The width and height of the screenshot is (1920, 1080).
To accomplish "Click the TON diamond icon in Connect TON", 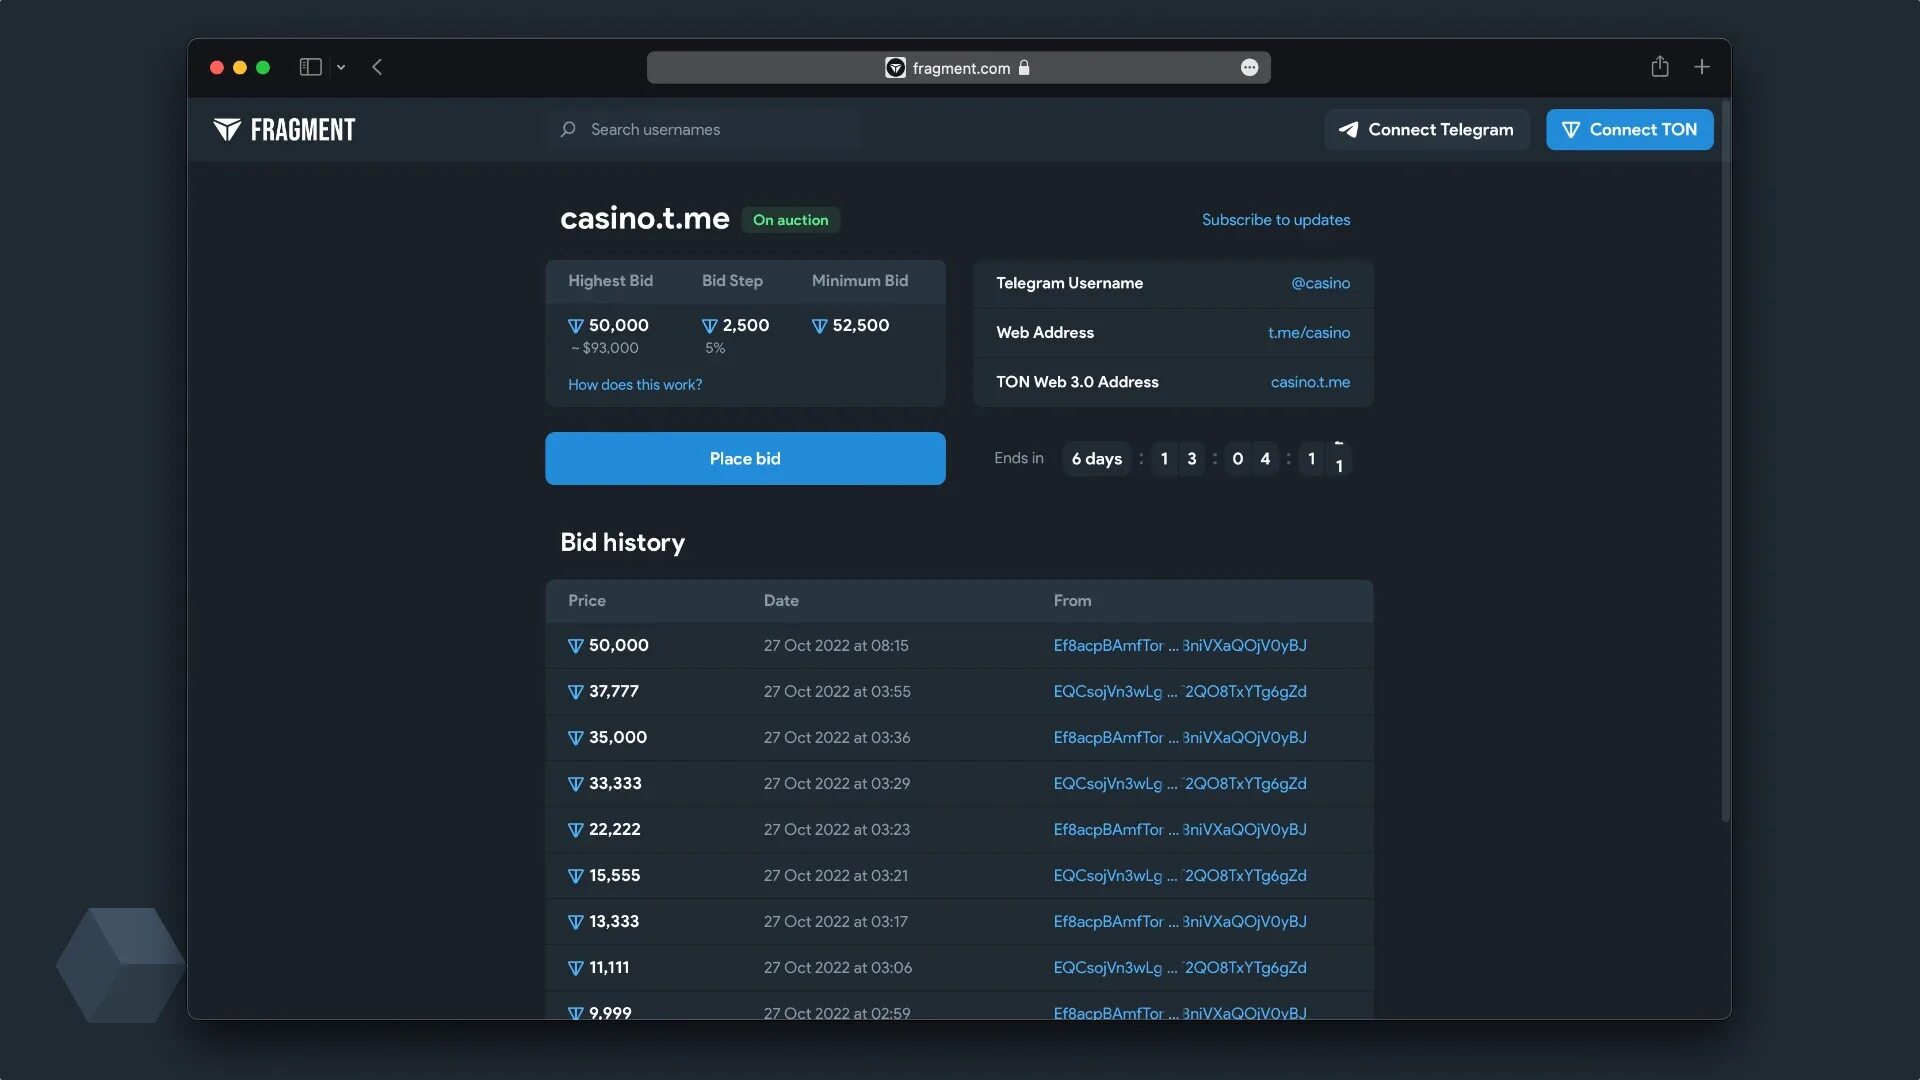I will click(x=1571, y=130).
